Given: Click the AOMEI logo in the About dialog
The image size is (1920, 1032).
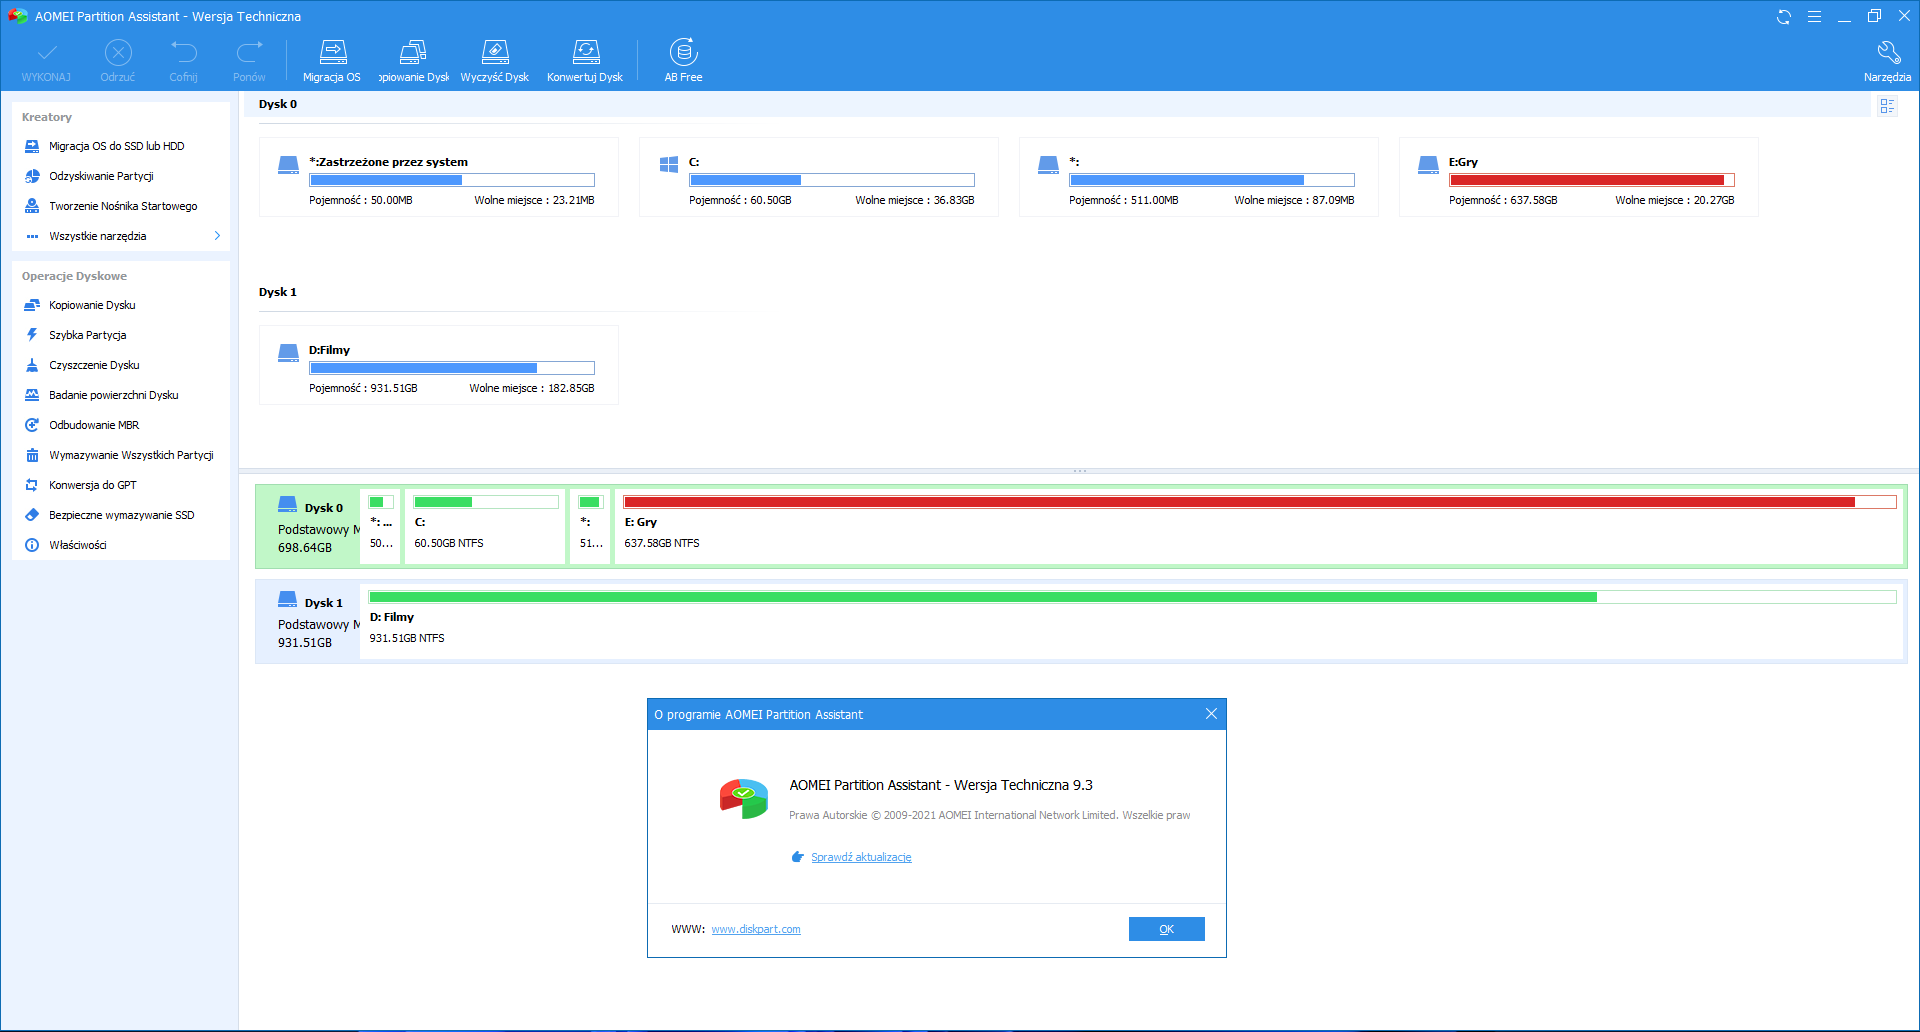Looking at the screenshot, I should pos(743,799).
